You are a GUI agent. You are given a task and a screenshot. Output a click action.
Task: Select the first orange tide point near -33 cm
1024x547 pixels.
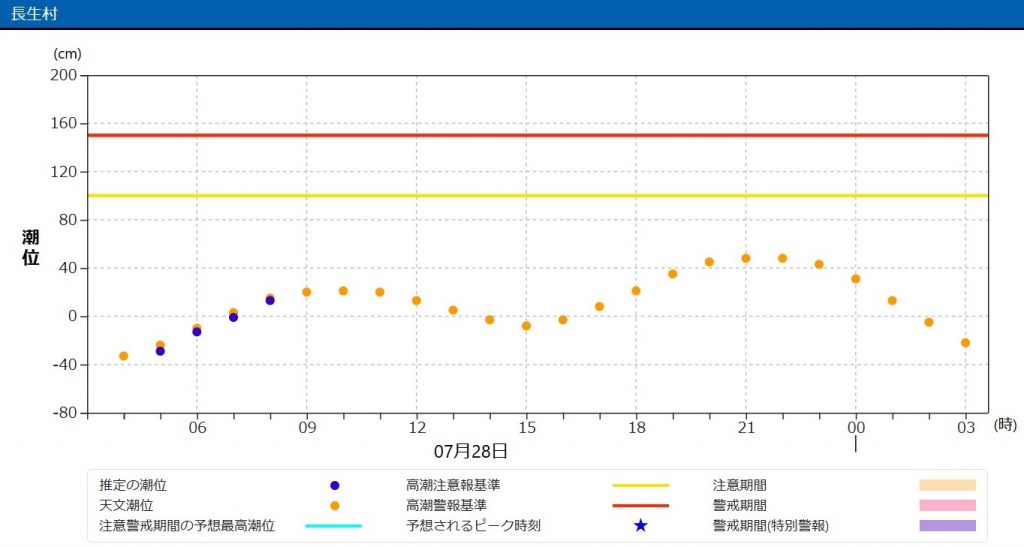click(x=123, y=356)
